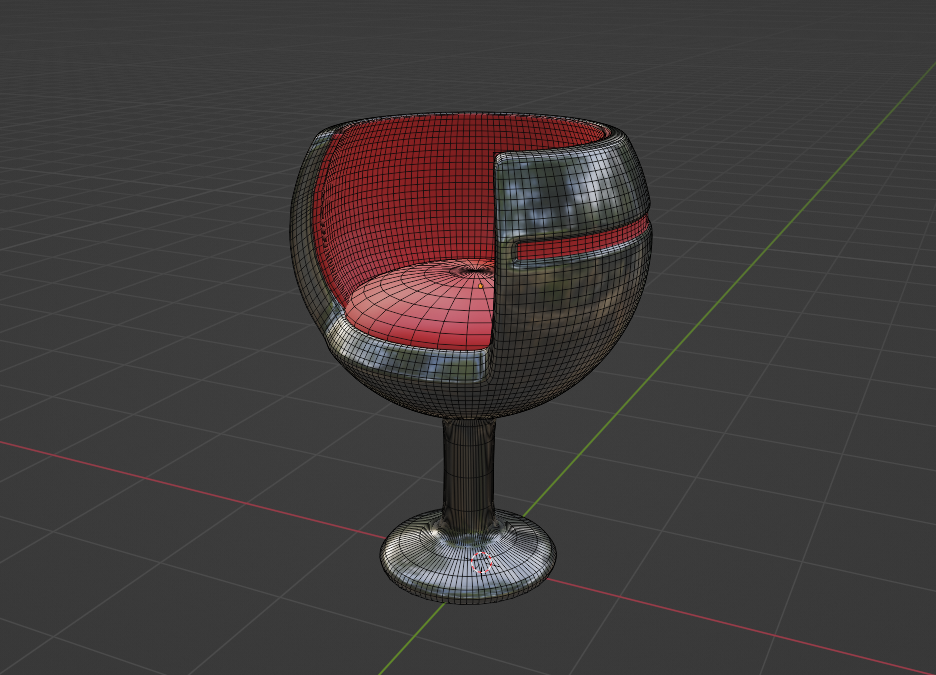Click the underside of the shell above the stem
The width and height of the screenshot is (936, 675).
click(470, 405)
